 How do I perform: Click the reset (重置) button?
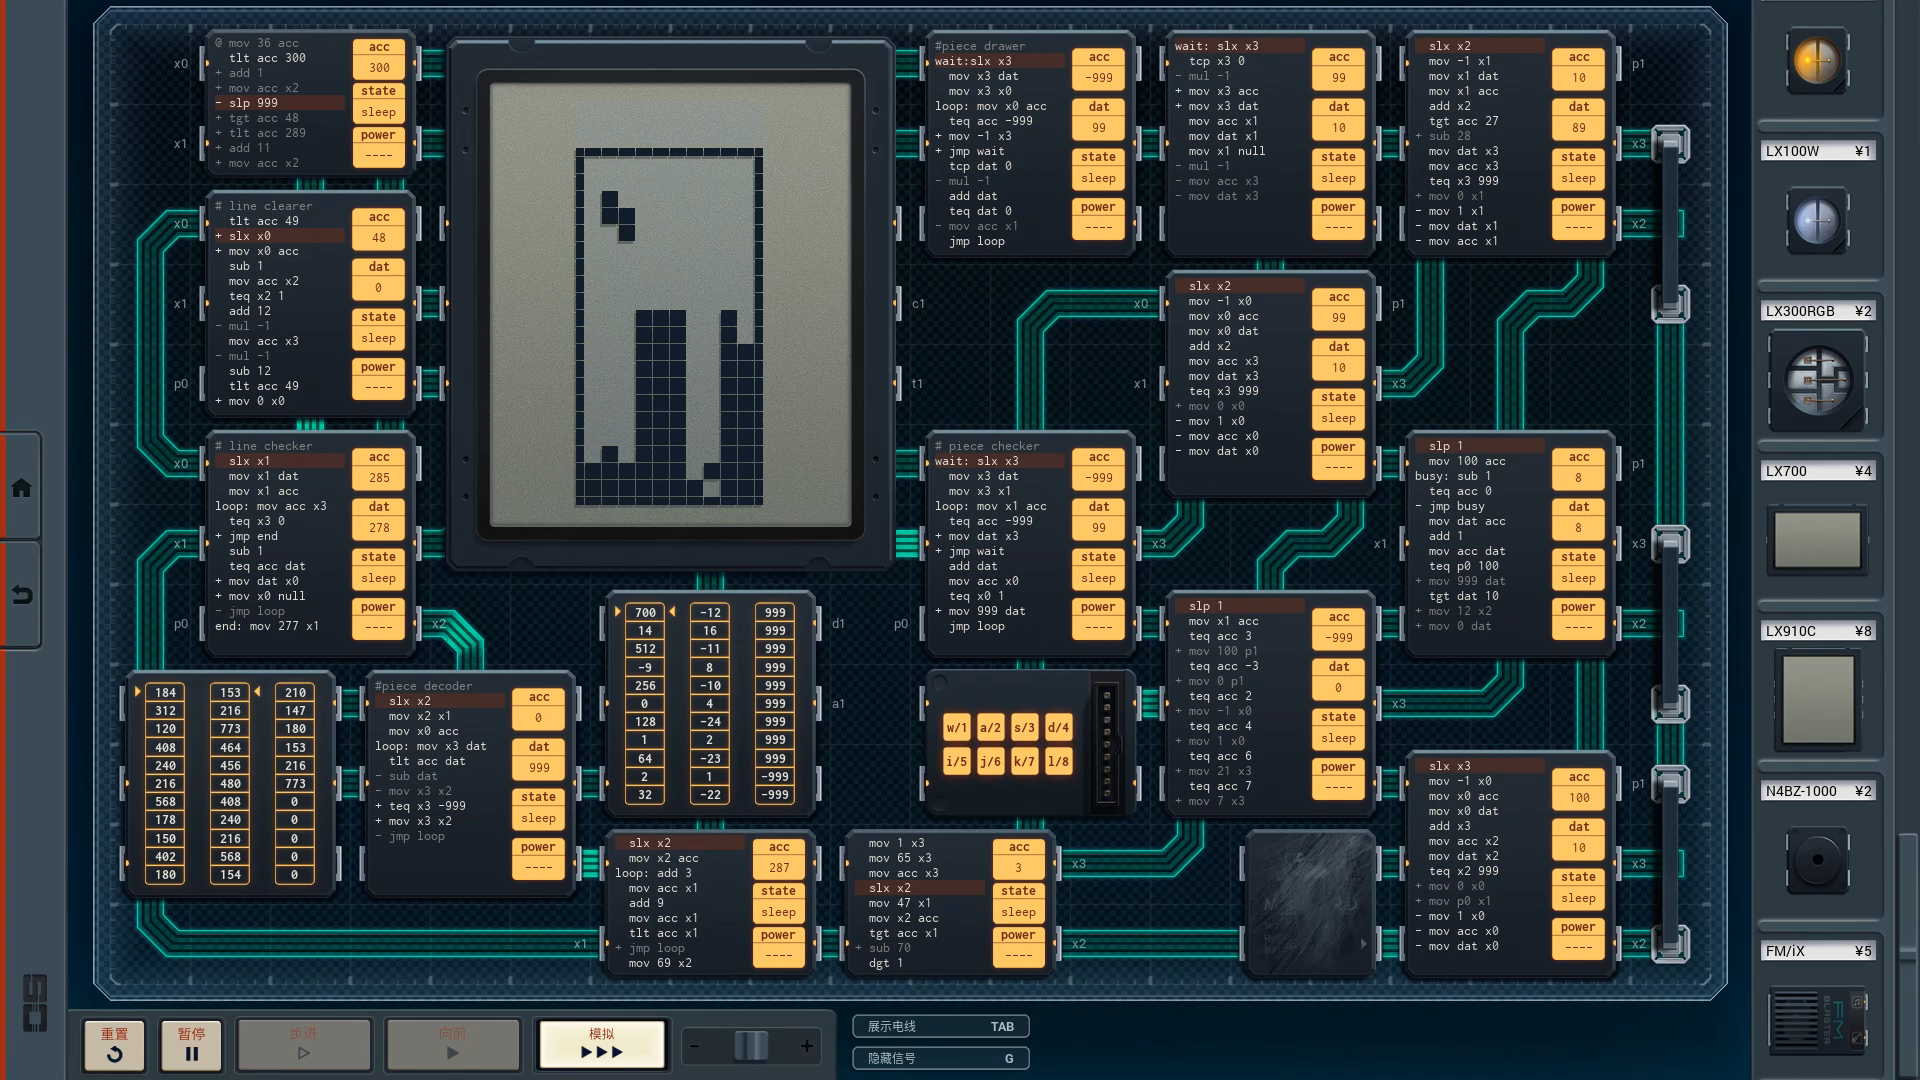tap(114, 1044)
